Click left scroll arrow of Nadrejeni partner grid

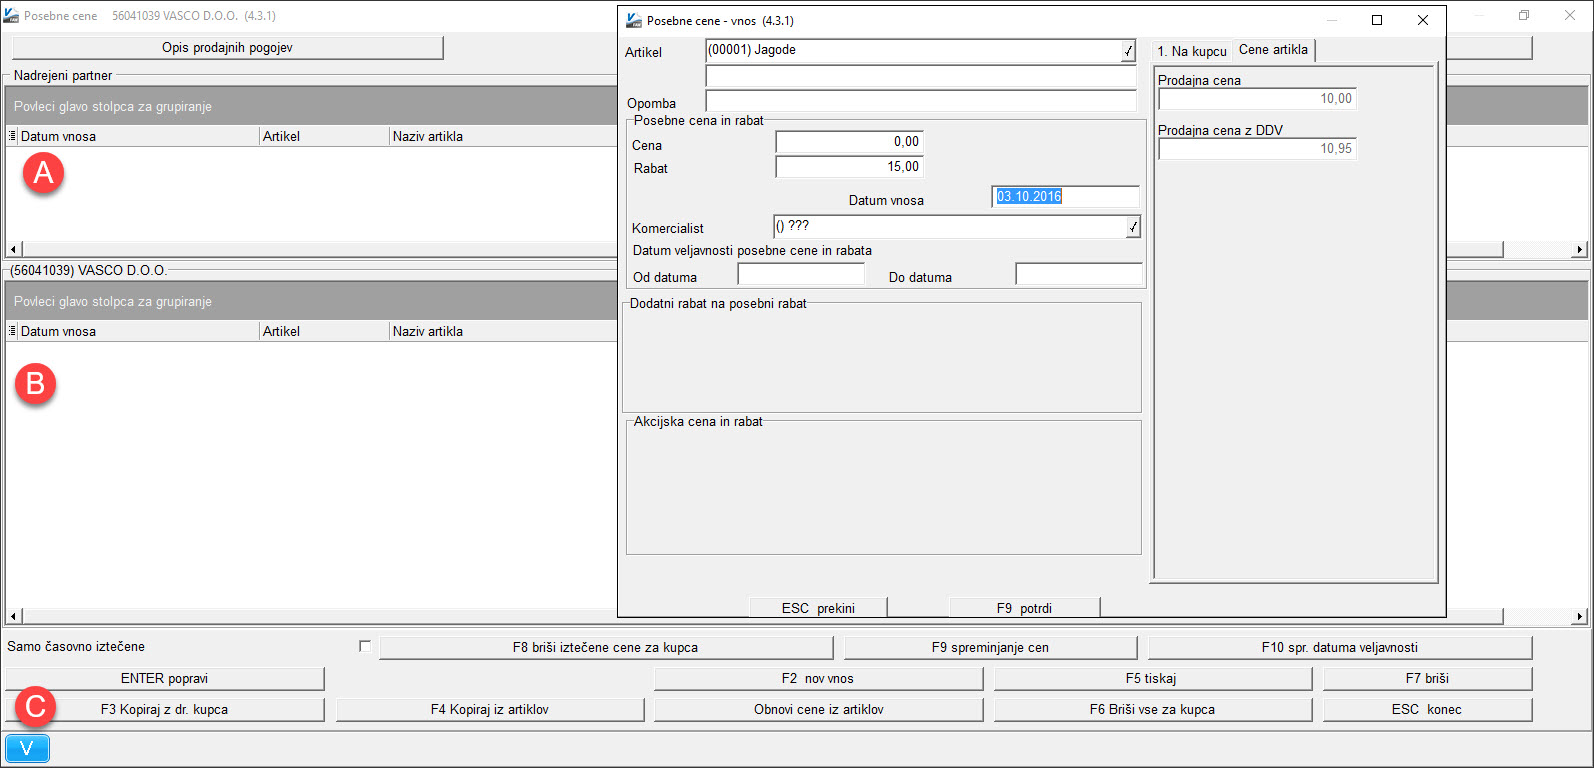13,249
